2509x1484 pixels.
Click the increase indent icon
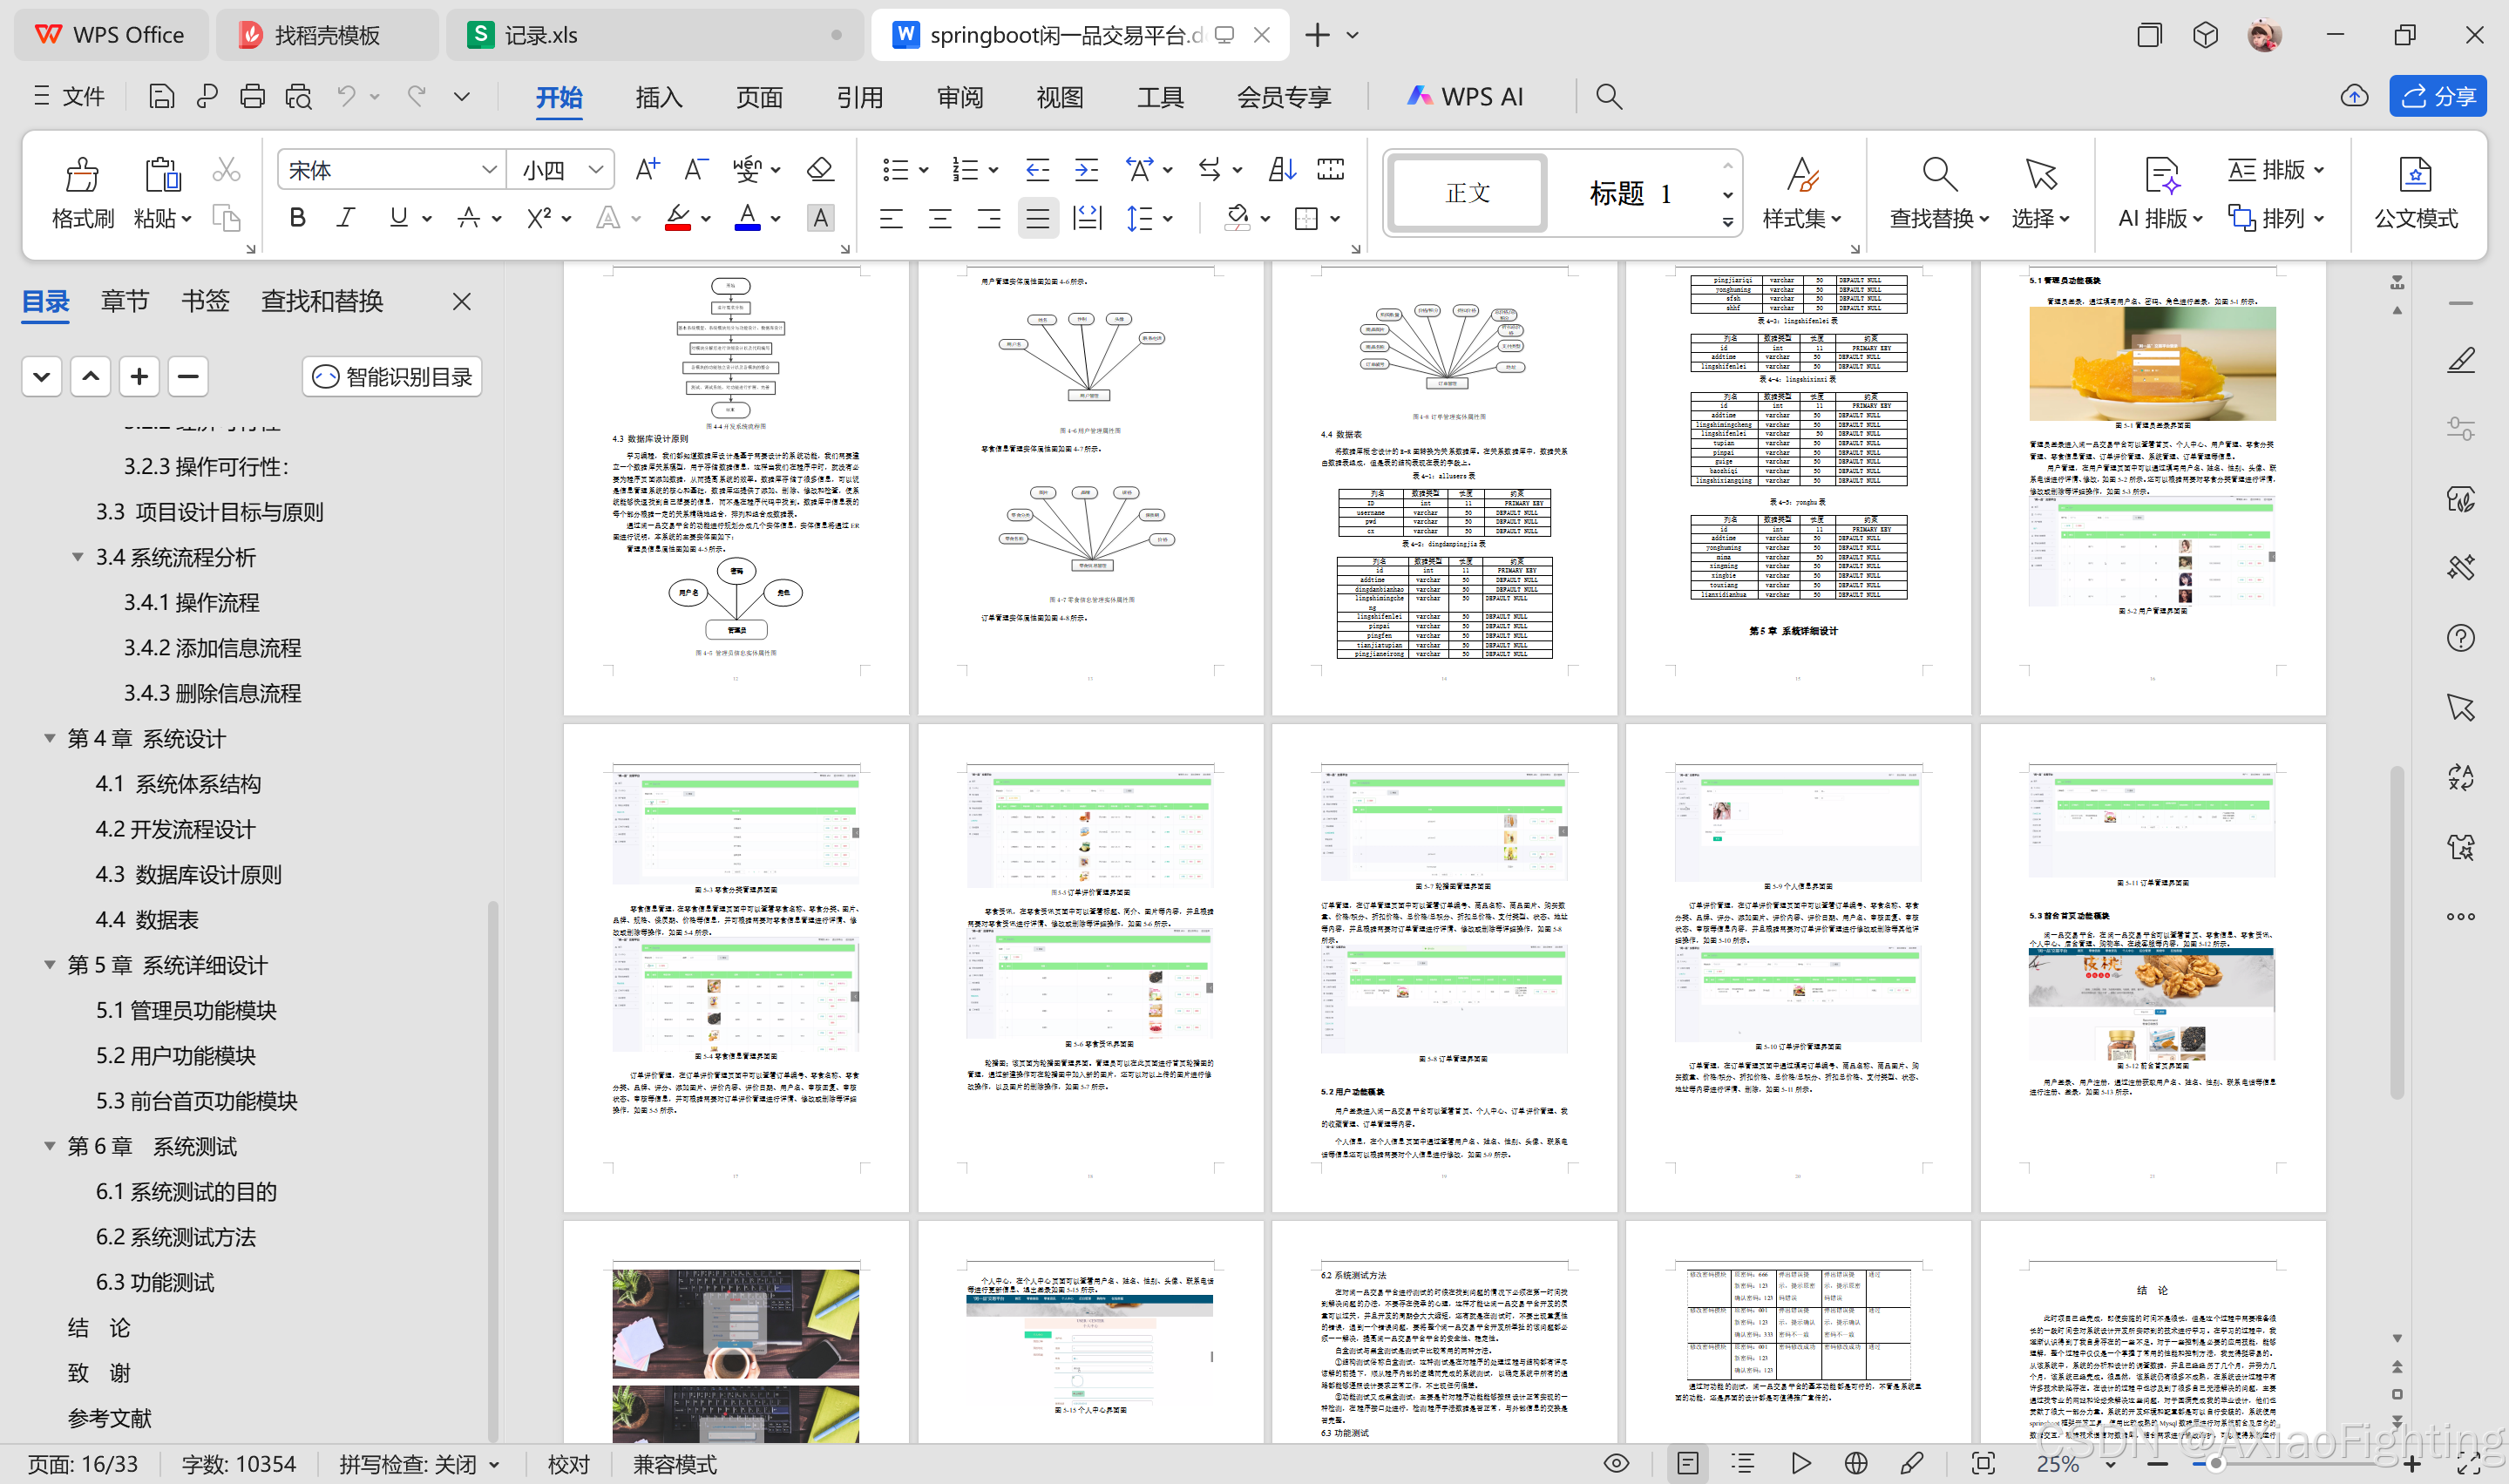[x=1086, y=170]
